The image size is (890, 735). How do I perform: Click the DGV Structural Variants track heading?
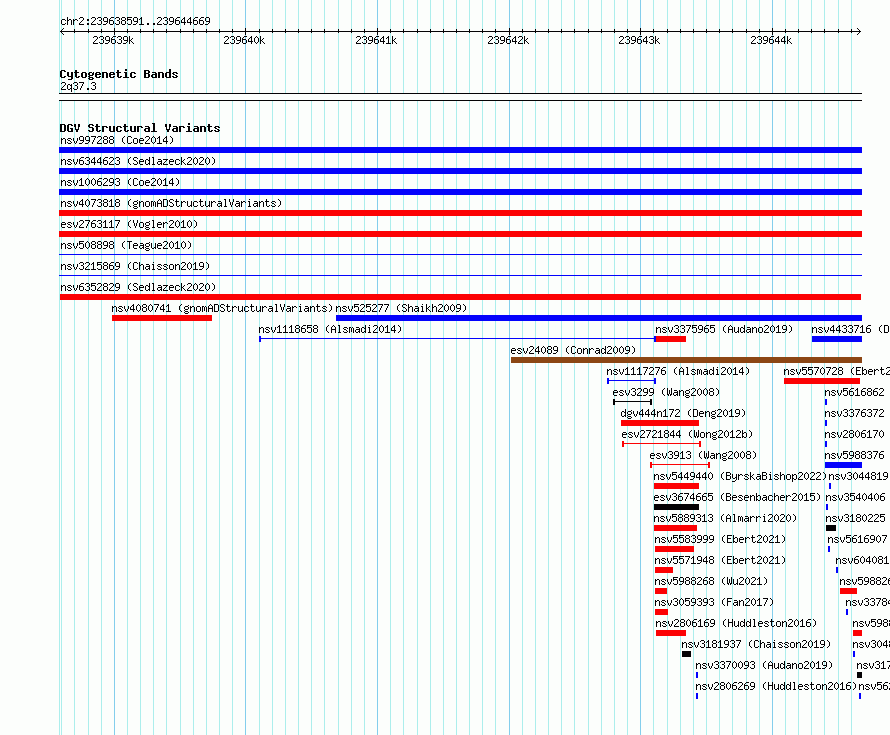[x=140, y=128]
